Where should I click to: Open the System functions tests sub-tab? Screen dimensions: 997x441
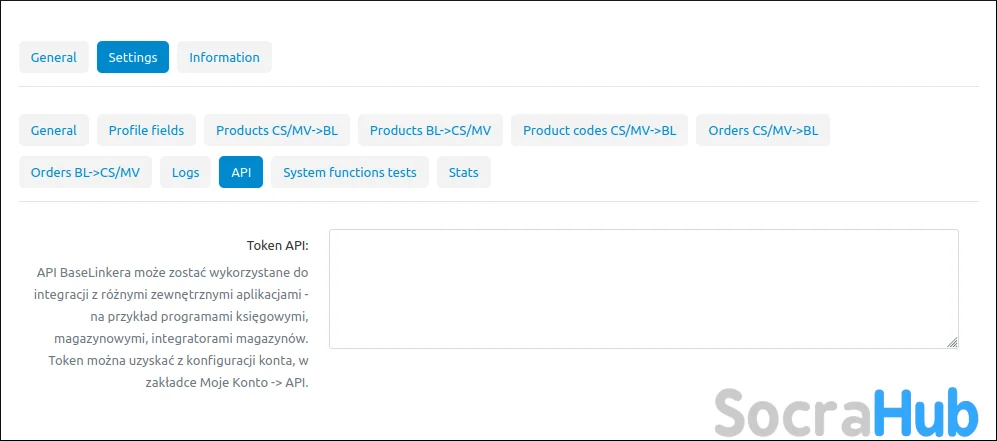point(350,172)
